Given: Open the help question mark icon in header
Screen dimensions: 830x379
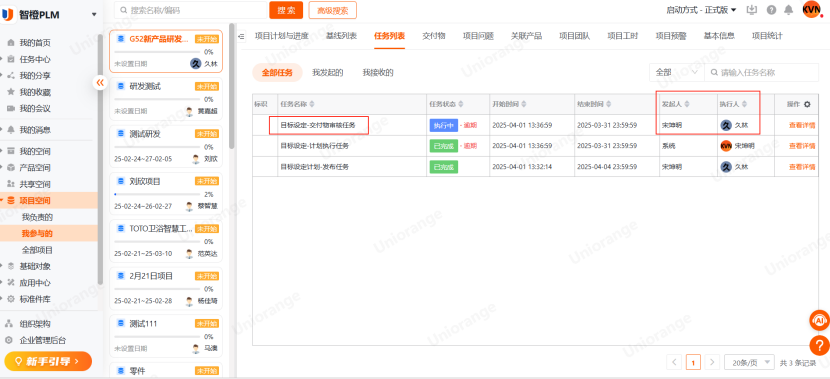Looking at the screenshot, I should pyautogui.click(x=771, y=10).
